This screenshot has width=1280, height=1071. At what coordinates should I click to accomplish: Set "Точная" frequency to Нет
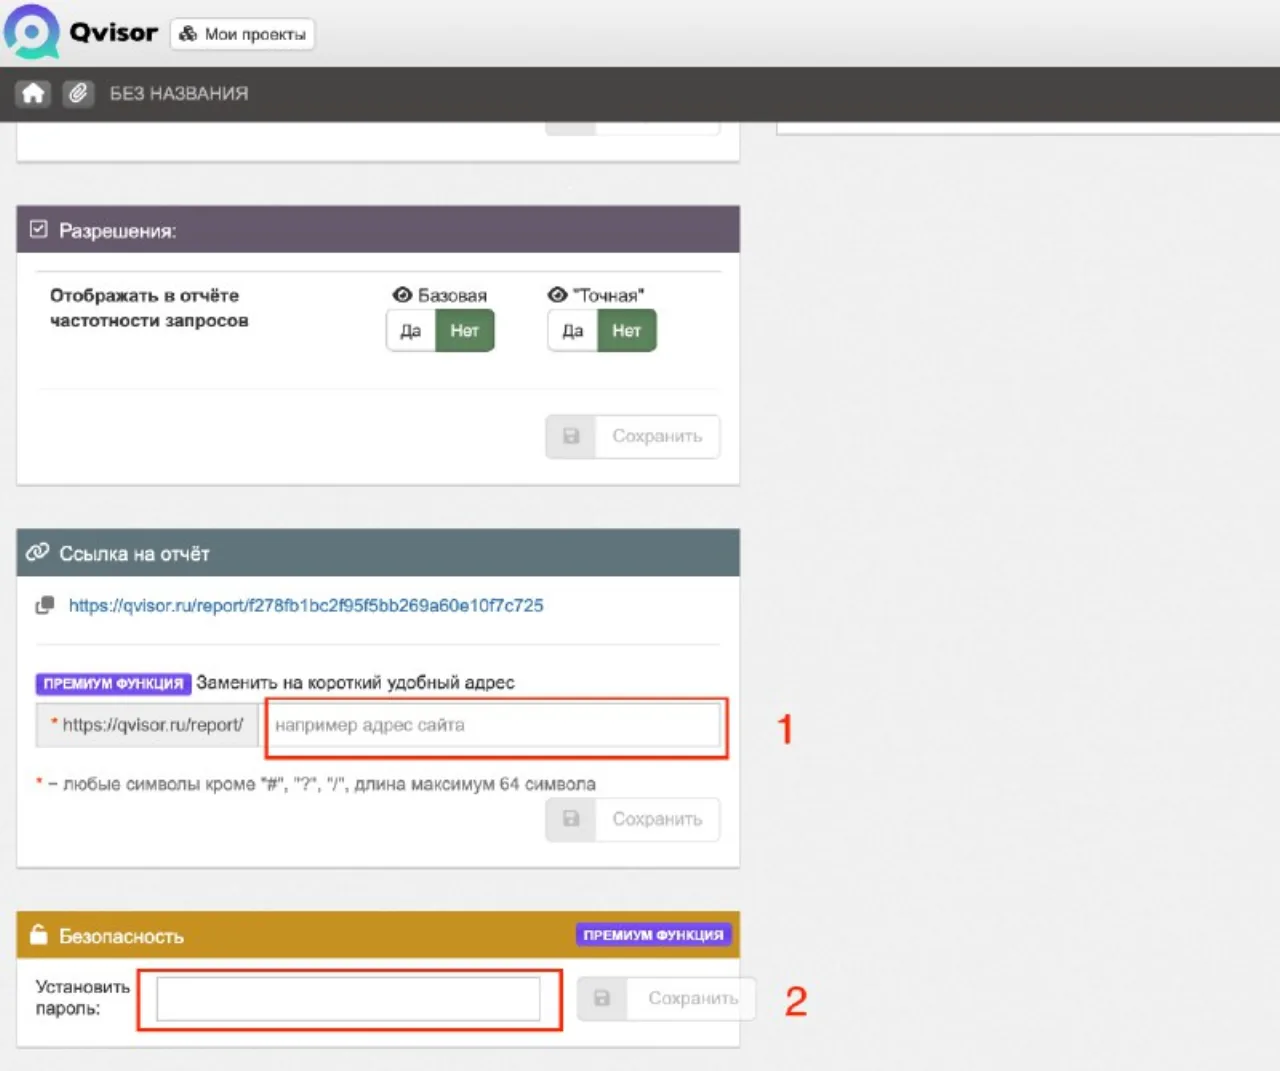pyautogui.click(x=627, y=331)
